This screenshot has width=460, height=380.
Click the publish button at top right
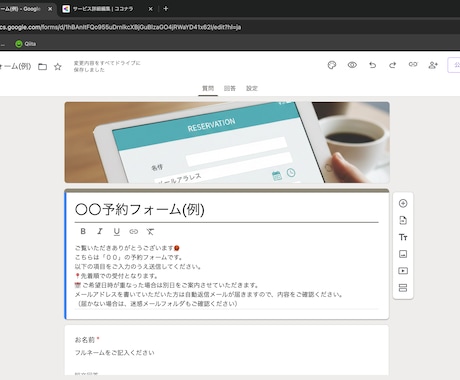click(454, 65)
